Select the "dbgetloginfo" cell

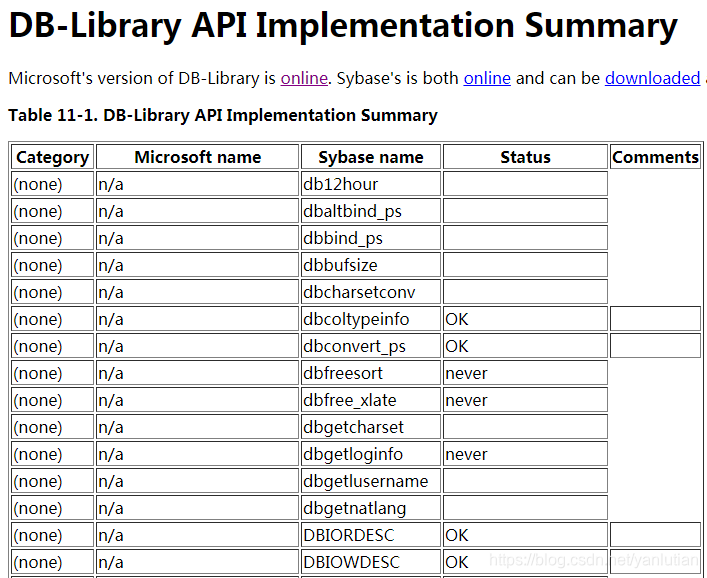pyautogui.click(x=371, y=454)
